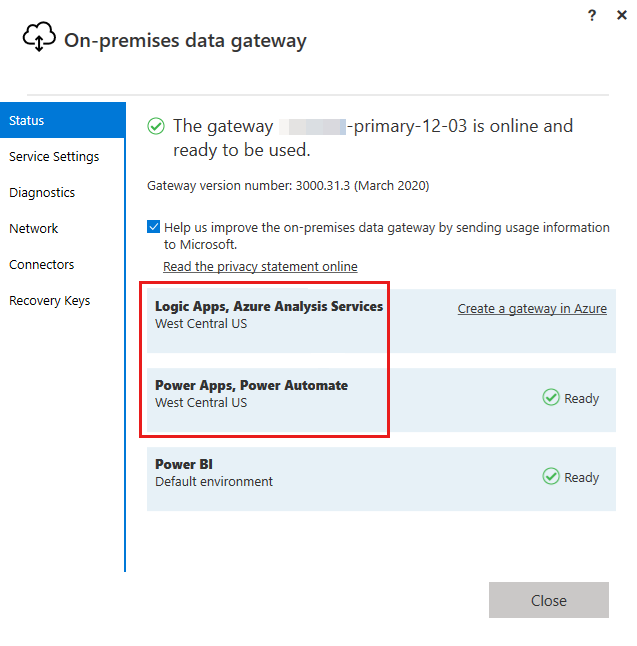Viewport: 637px width, 646px height.
Task: Click the green online status checkmark
Action: point(156,126)
